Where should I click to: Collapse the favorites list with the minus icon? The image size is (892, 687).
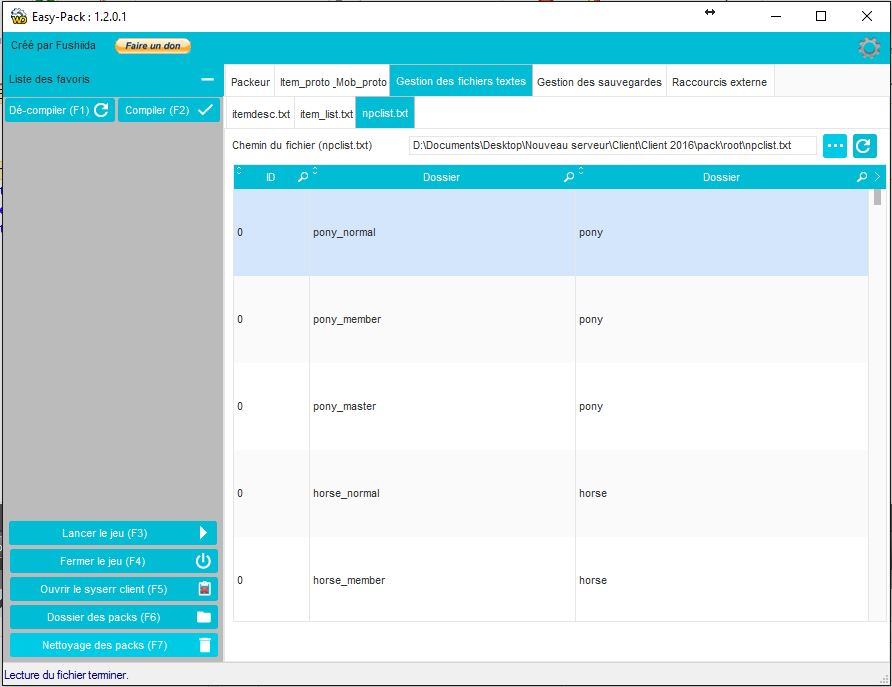(208, 80)
